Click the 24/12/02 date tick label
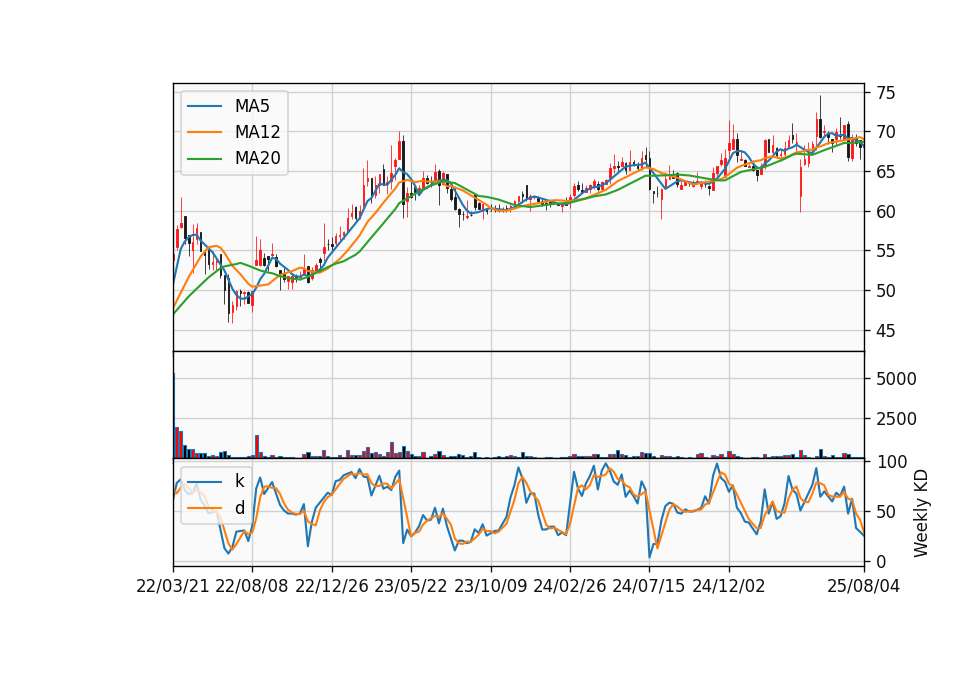 tap(729, 586)
